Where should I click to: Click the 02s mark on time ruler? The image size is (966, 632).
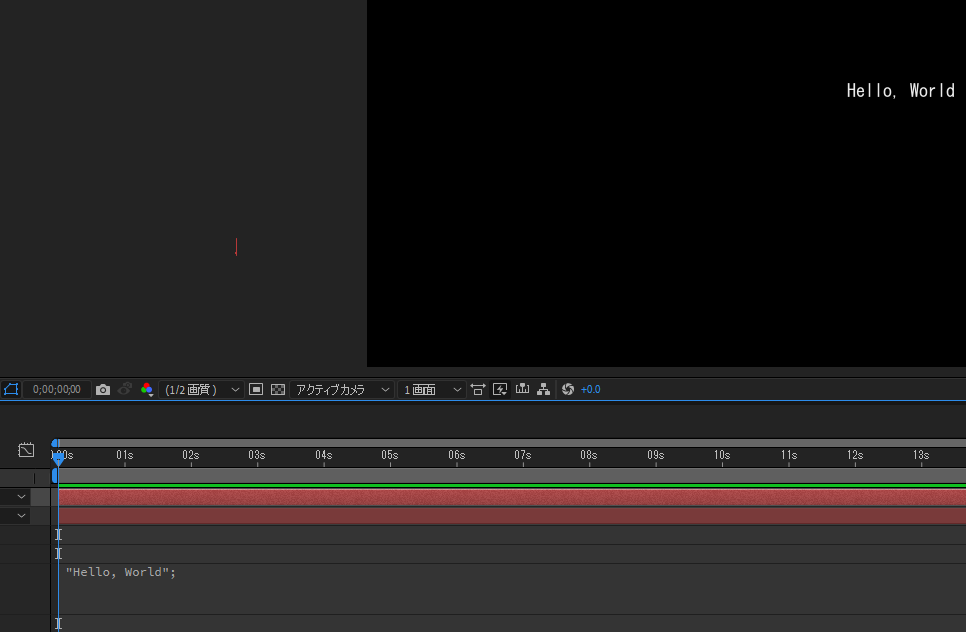190,455
